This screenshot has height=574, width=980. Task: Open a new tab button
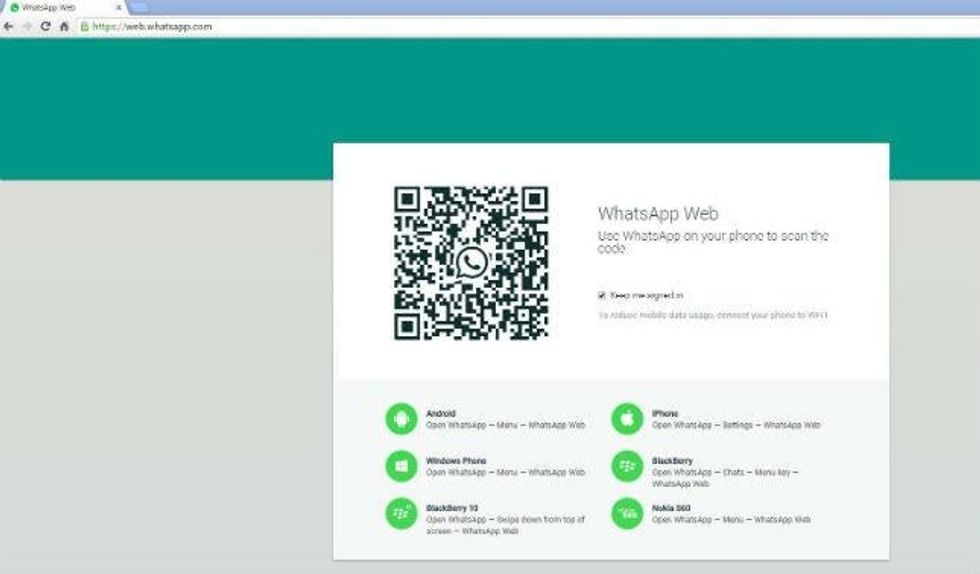click(139, 8)
